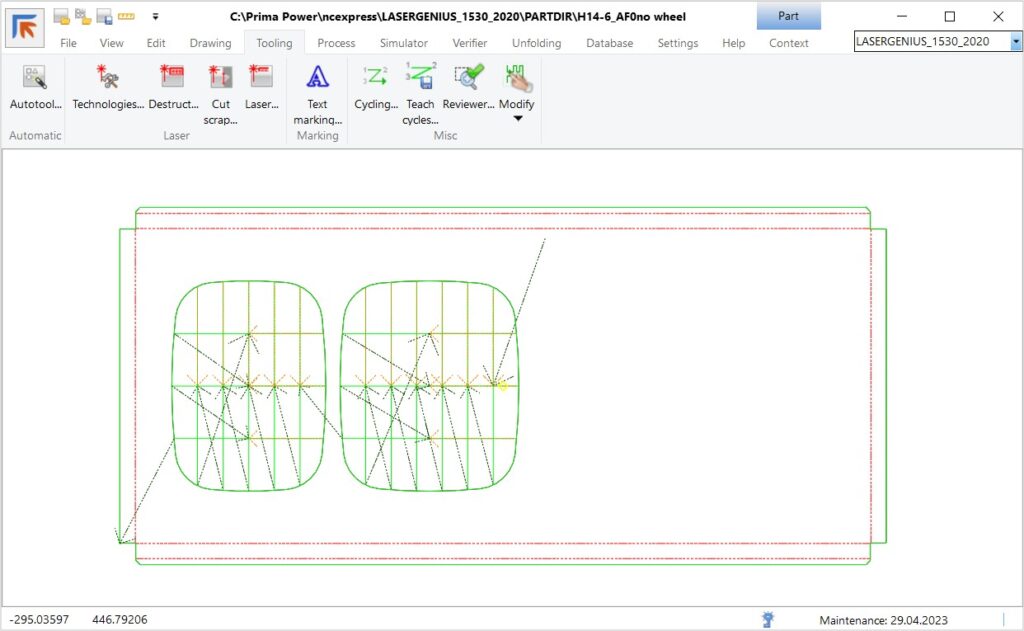Open the laser Technologies dialog
Image resolution: width=1024 pixels, height=631 pixels.
(108, 88)
